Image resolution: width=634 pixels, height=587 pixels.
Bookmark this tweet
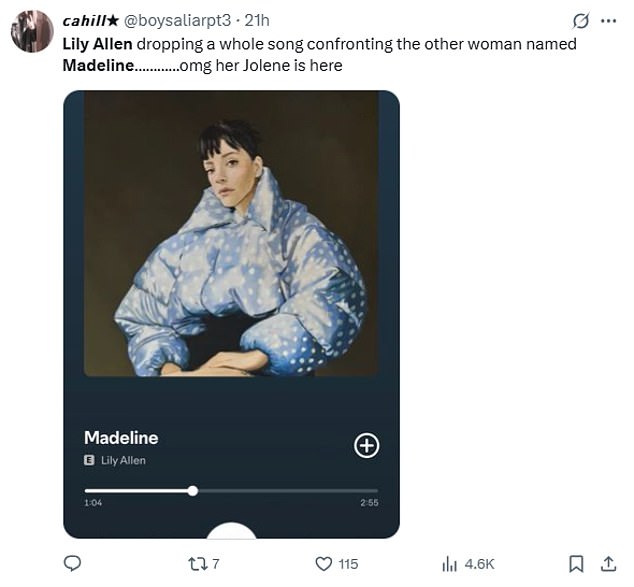[577, 564]
